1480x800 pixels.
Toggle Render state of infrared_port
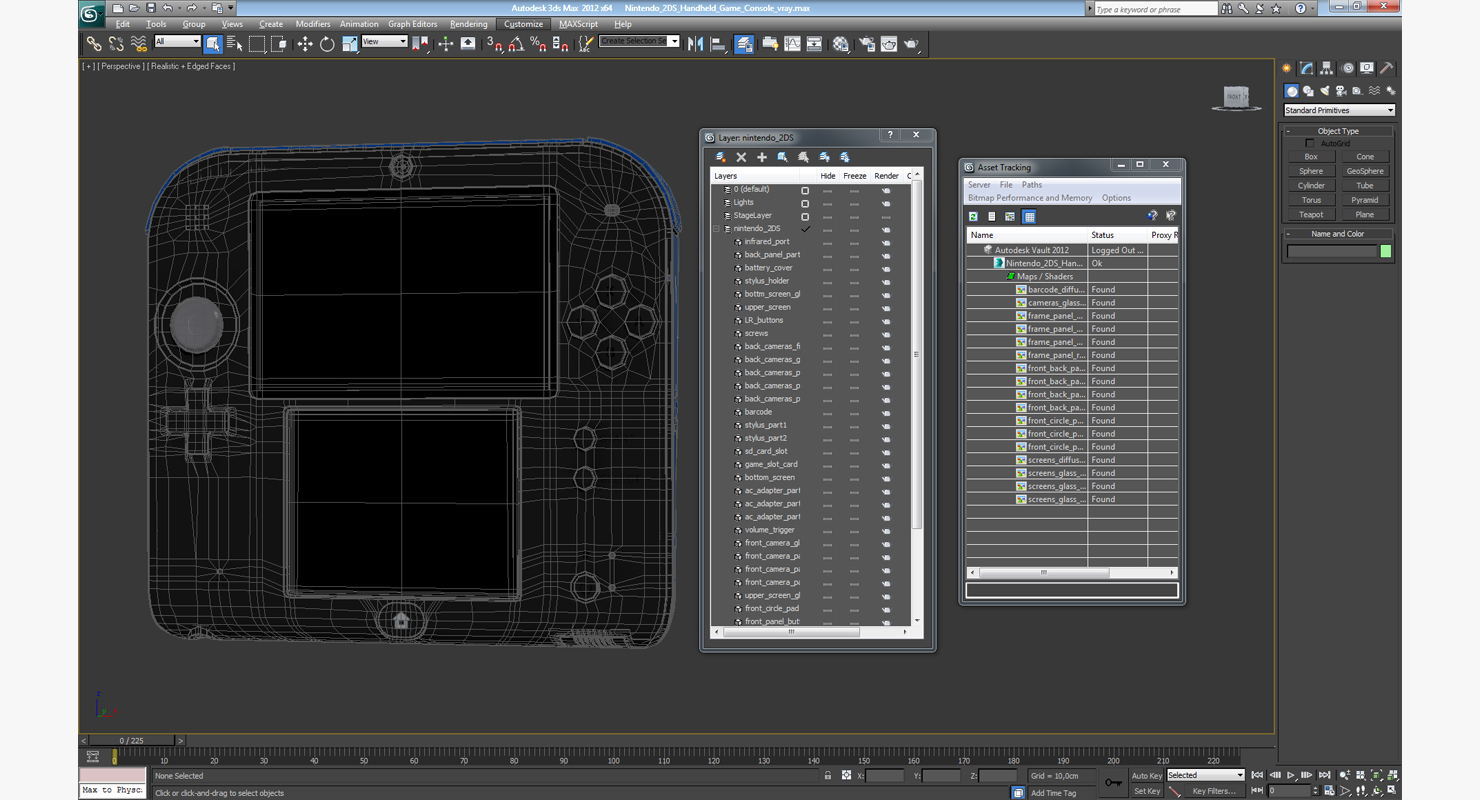pos(886,242)
